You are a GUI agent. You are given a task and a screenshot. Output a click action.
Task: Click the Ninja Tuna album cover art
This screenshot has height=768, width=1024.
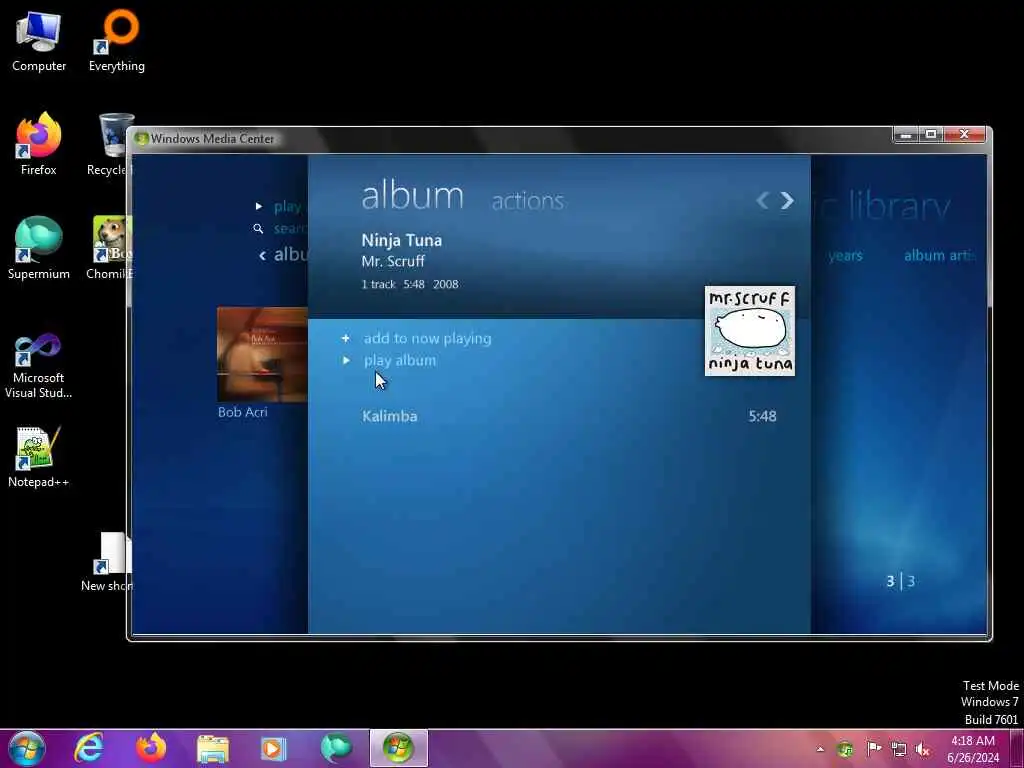tap(750, 330)
